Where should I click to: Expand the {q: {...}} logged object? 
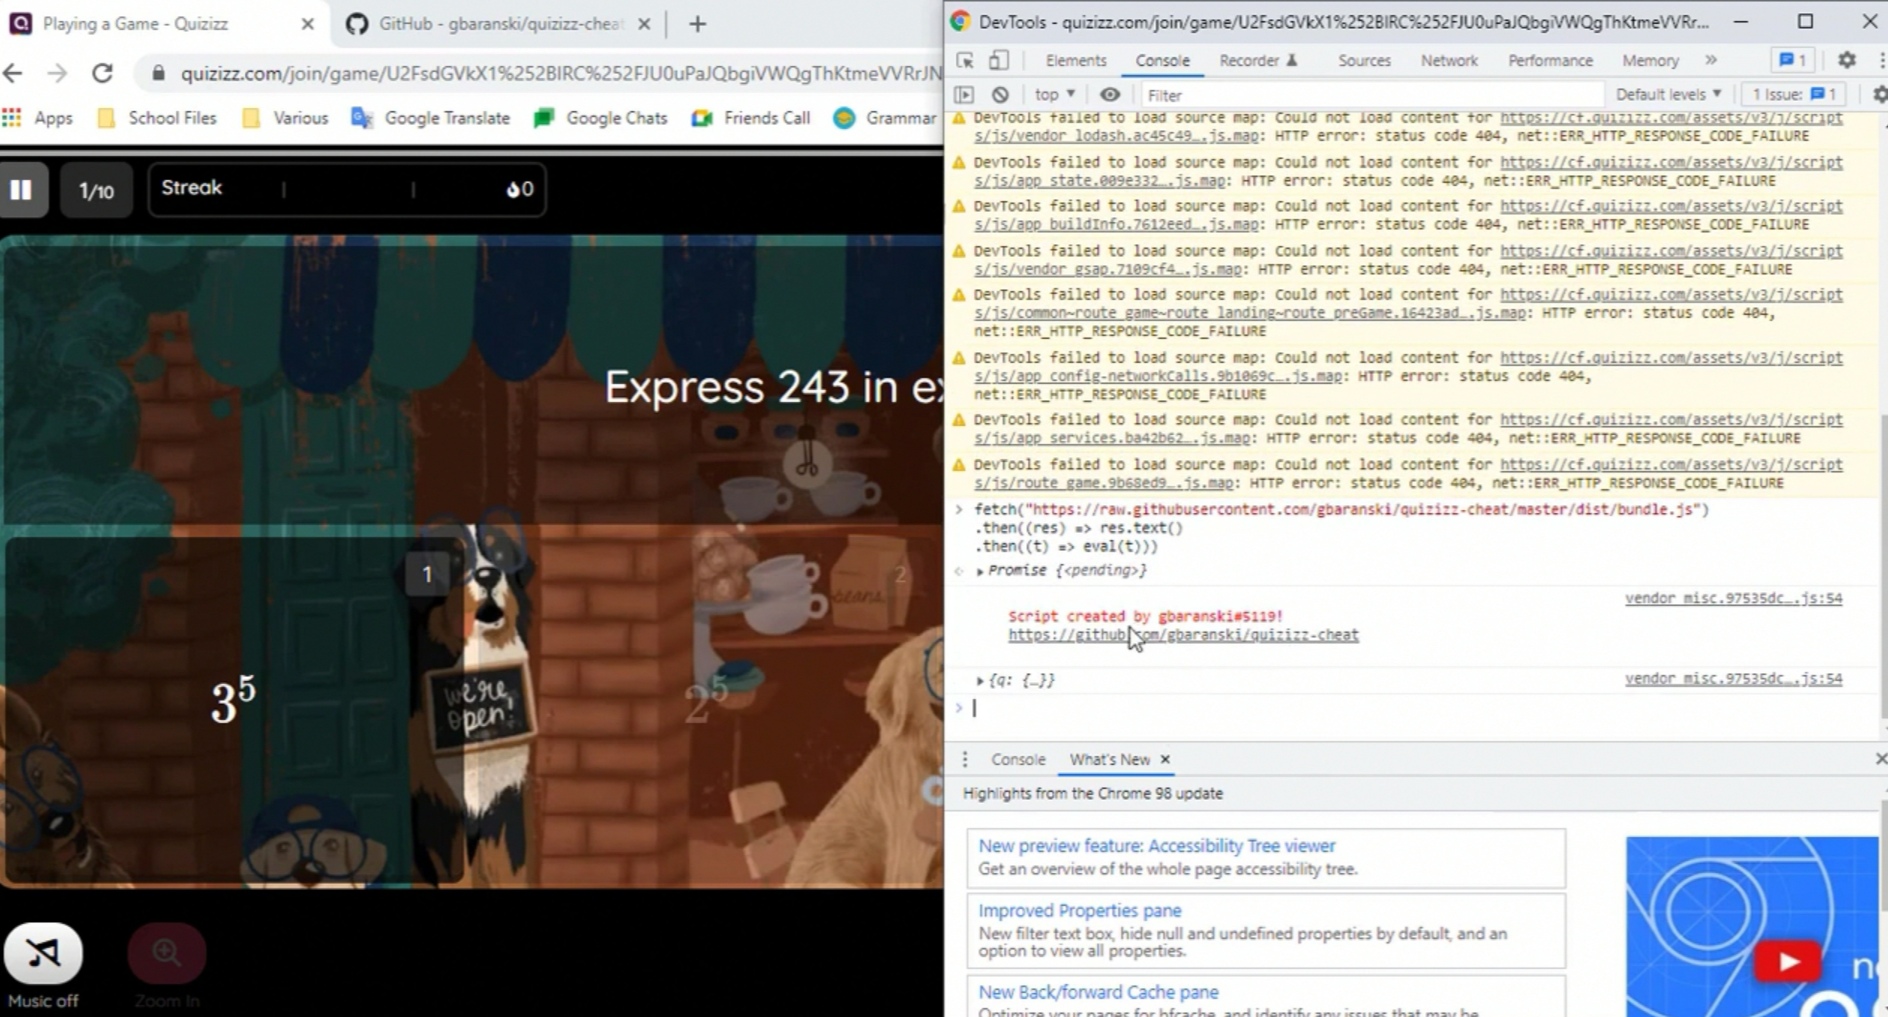980,681
